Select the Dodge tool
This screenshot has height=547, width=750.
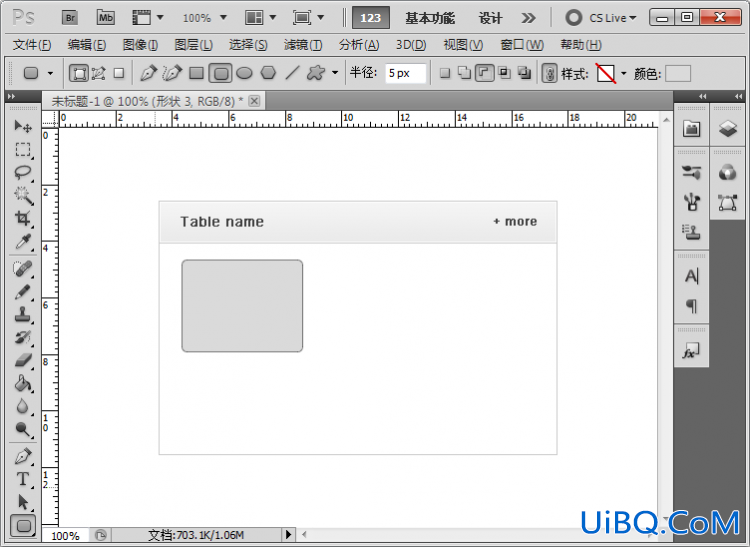(x=22, y=429)
